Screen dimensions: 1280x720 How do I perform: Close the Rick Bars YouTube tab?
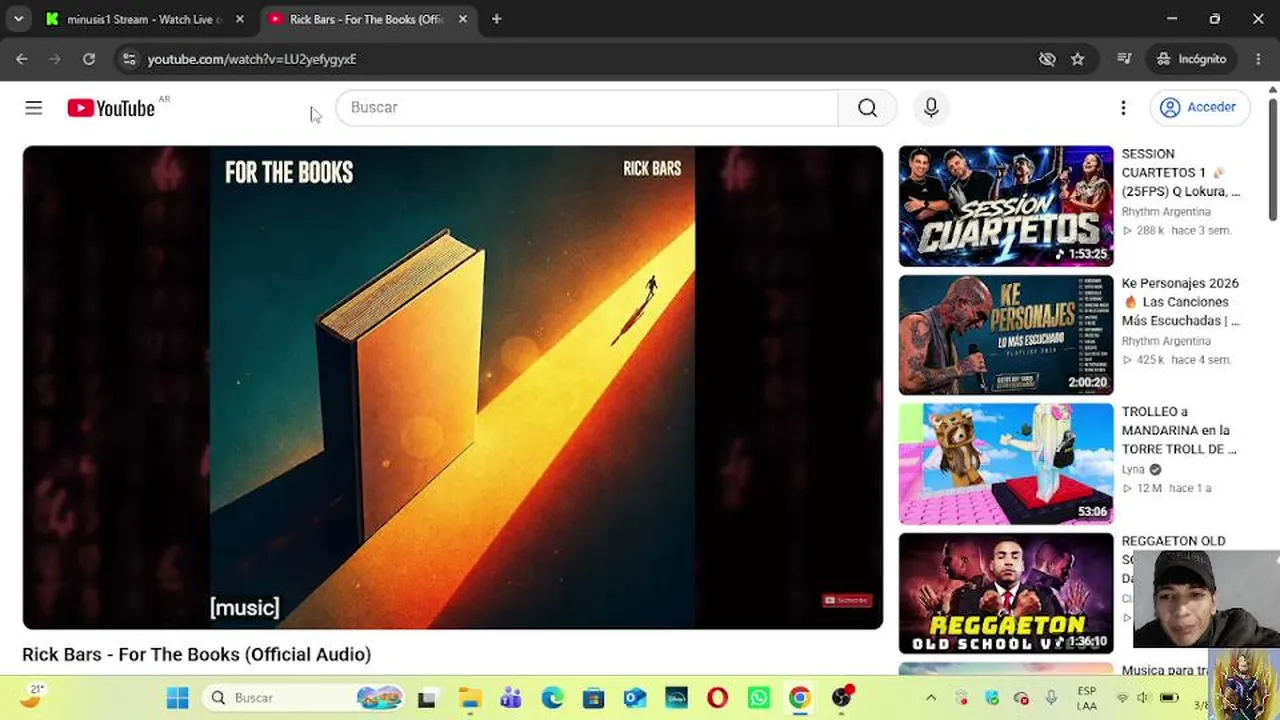462,19
